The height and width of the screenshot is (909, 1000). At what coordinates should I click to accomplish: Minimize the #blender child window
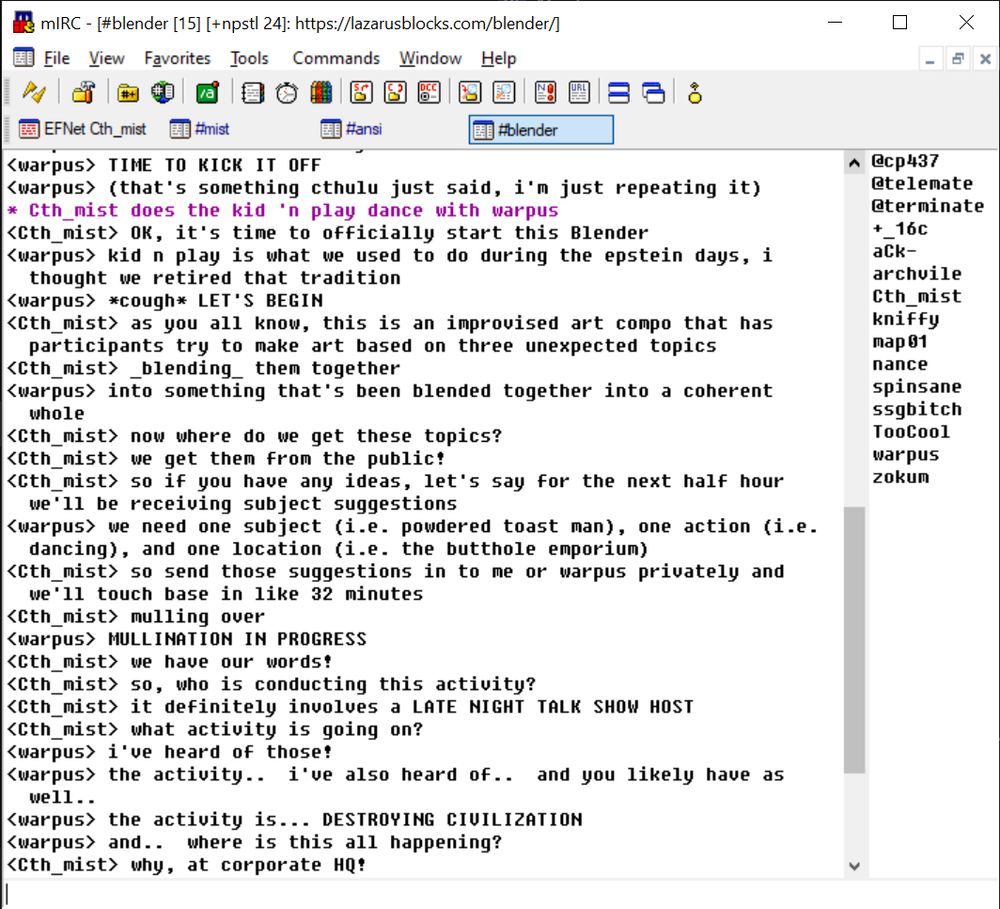pyautogui.click(x=930, y=59)
